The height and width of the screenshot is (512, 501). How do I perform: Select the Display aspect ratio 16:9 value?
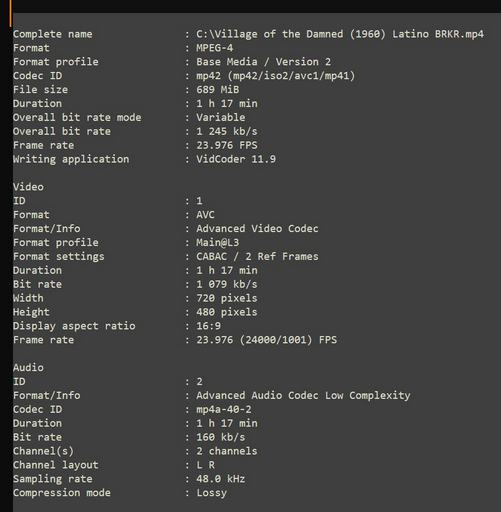tap(208, 326)
